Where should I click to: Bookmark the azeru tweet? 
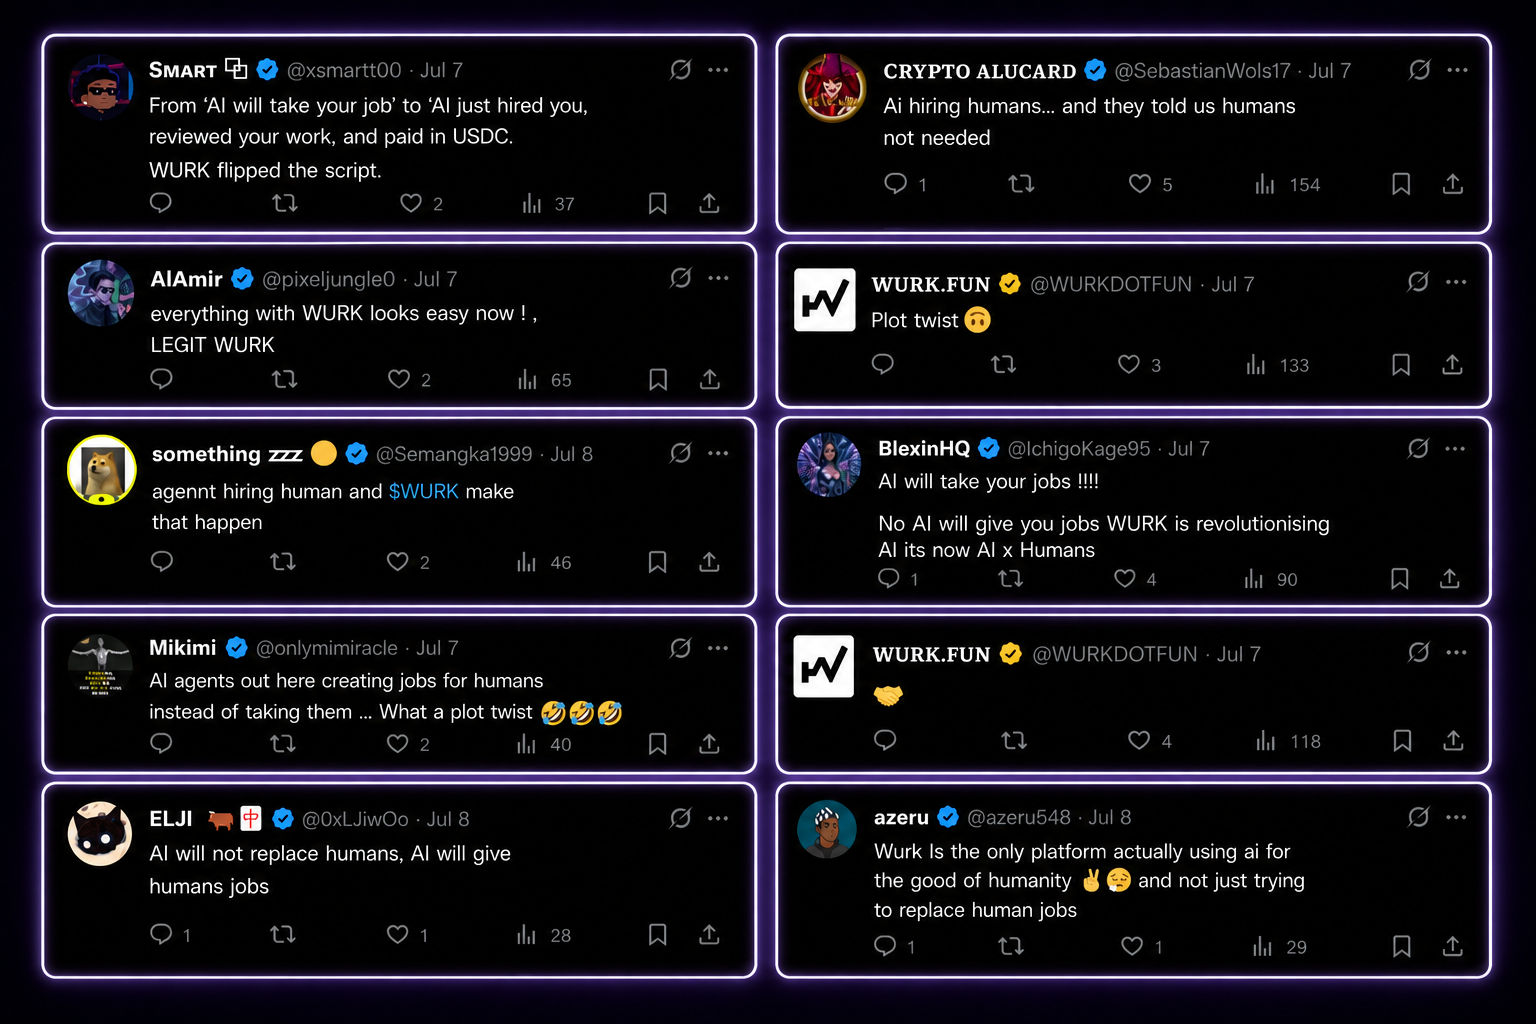[1402, 946]
